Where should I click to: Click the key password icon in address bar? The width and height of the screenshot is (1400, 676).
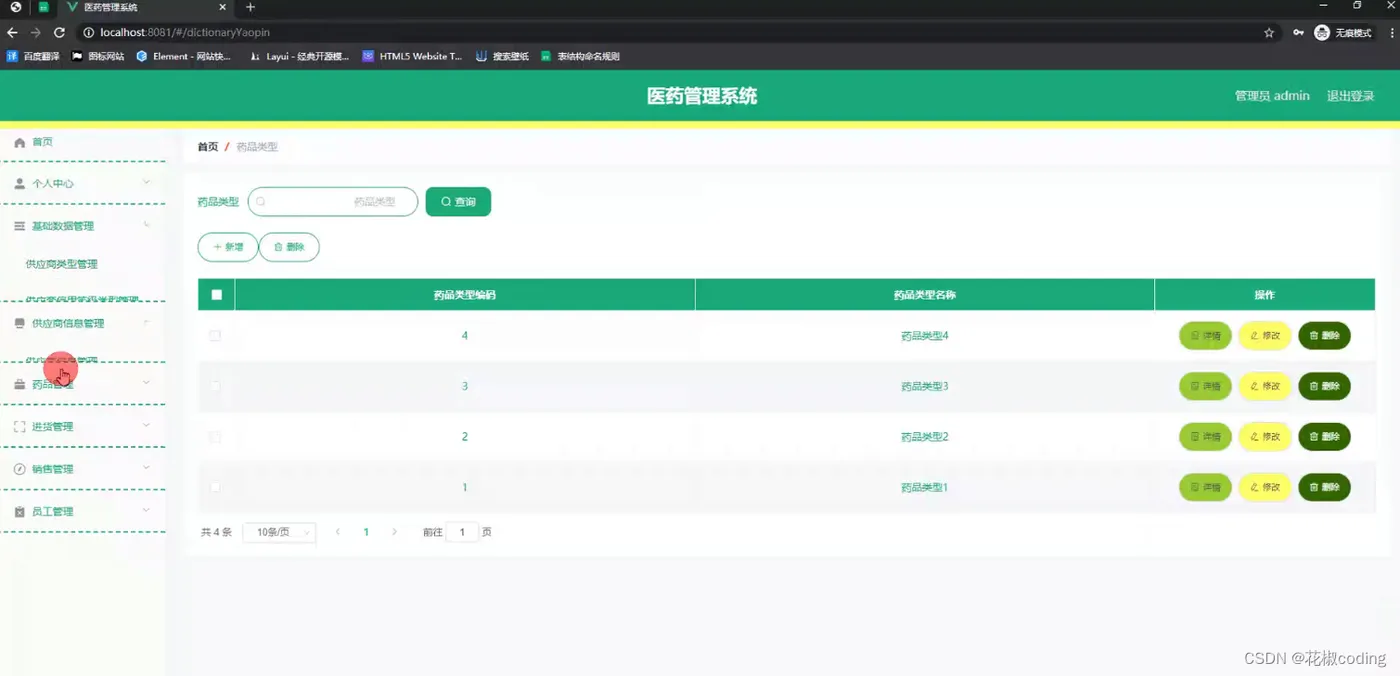tap(1298, 33)
